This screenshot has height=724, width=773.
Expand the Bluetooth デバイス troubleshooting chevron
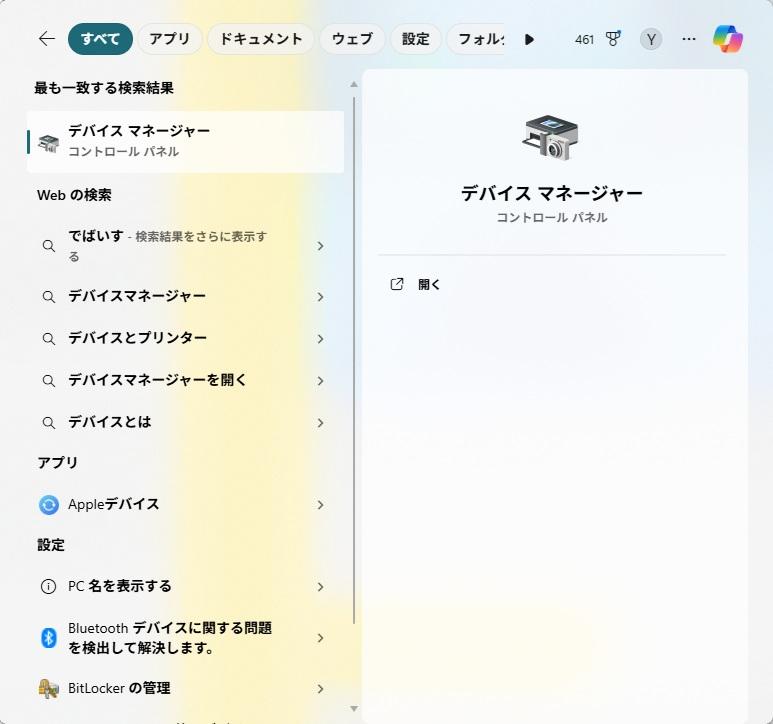point(320,638)
